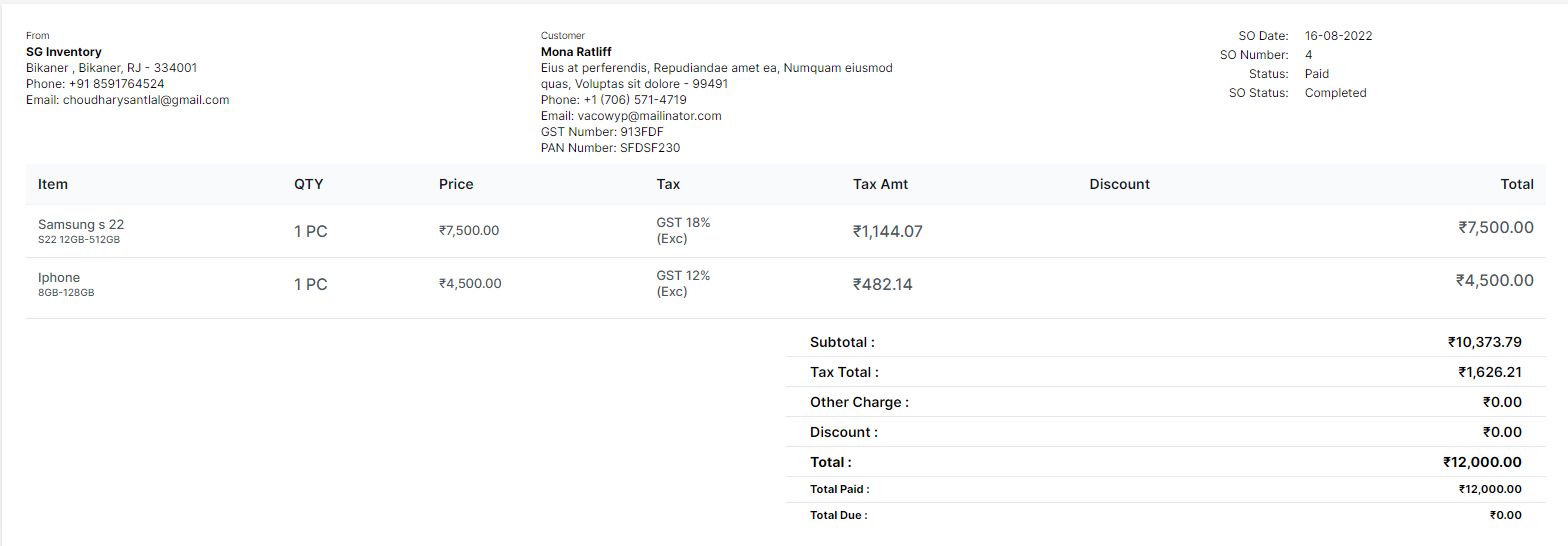
Task: Click the Price column header
Action: [x=456, y=184]
